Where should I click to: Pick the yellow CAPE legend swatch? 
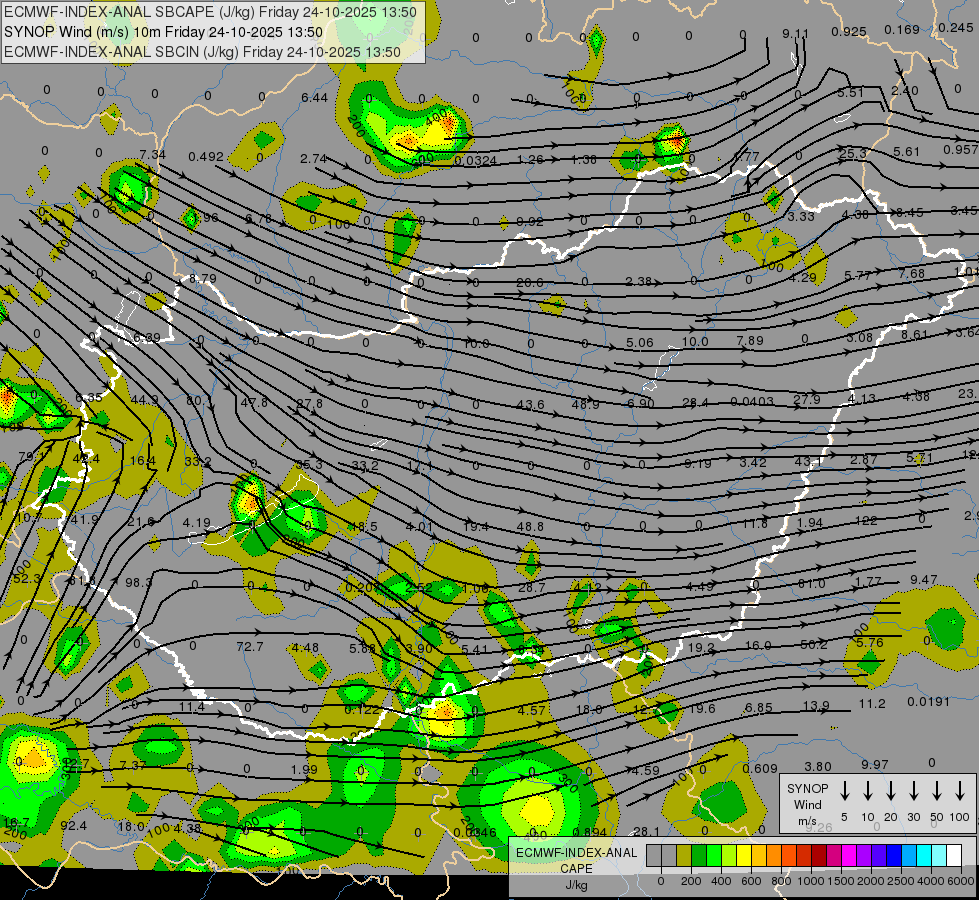click(x=744, y=855)
